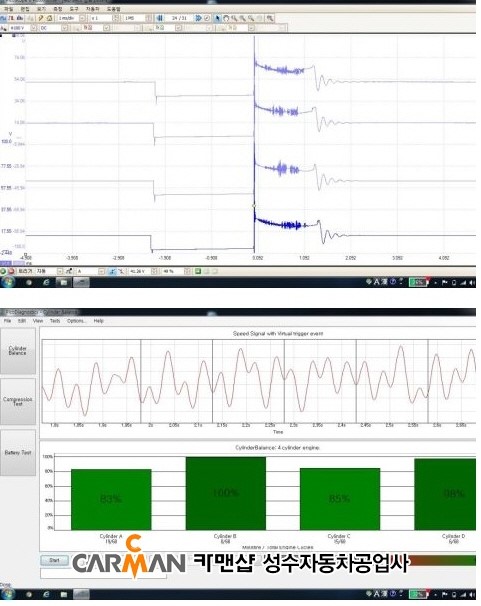Go to previous waveform buffer arrow
Screen dimensions: 481x606
click(x=160, y=18)
